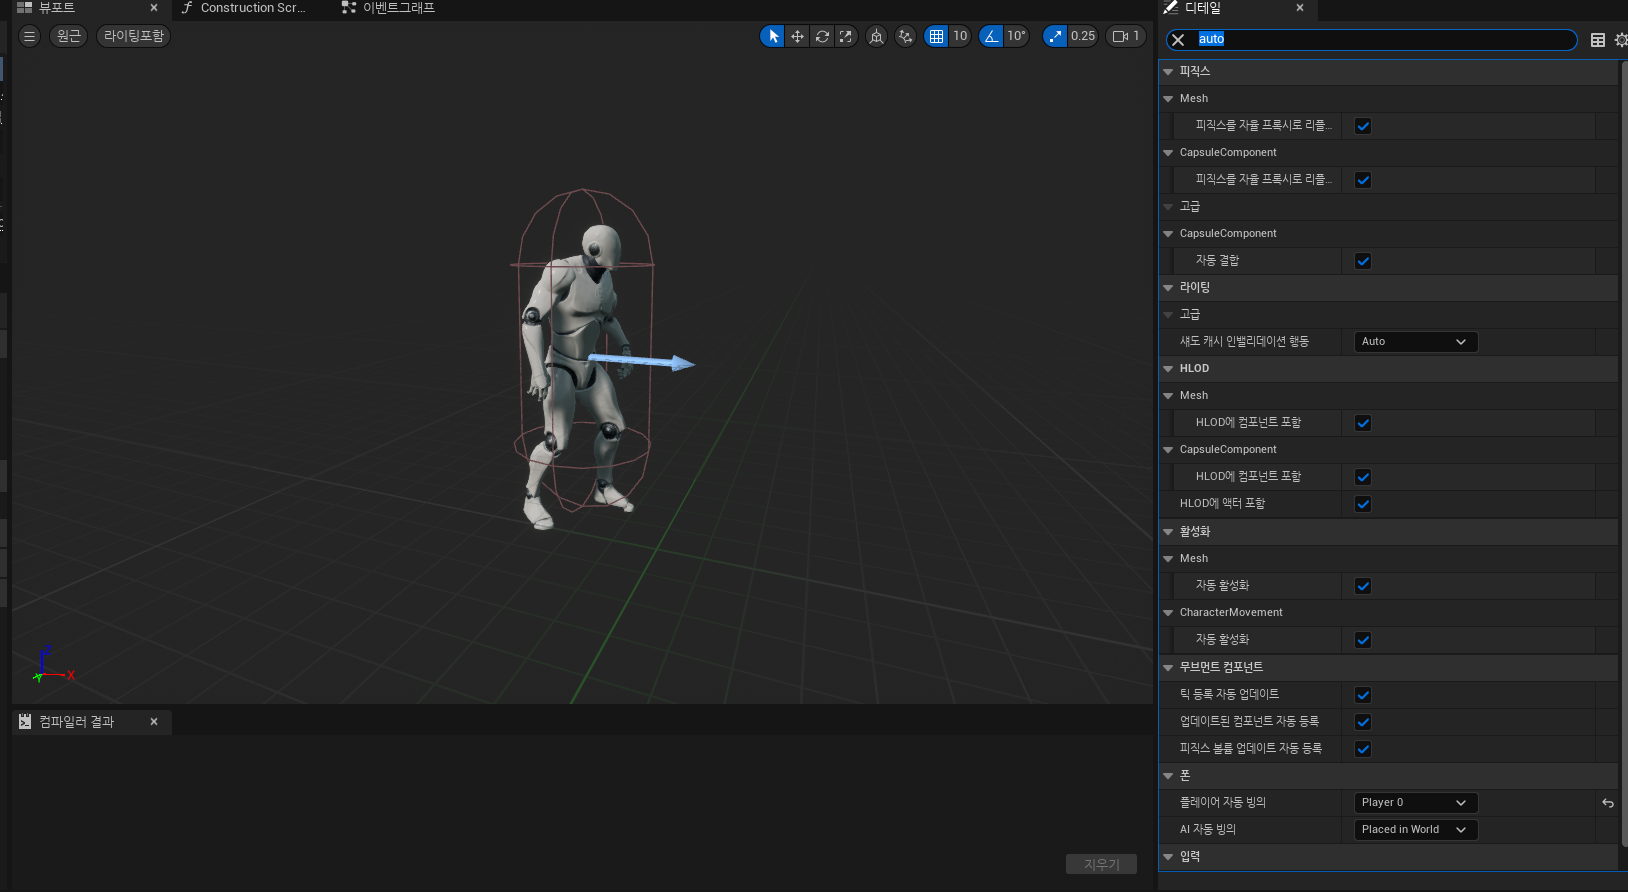Click the XYZ axis gizmo in viewport
Screen dimensions: 1628x892
point(53,664)
